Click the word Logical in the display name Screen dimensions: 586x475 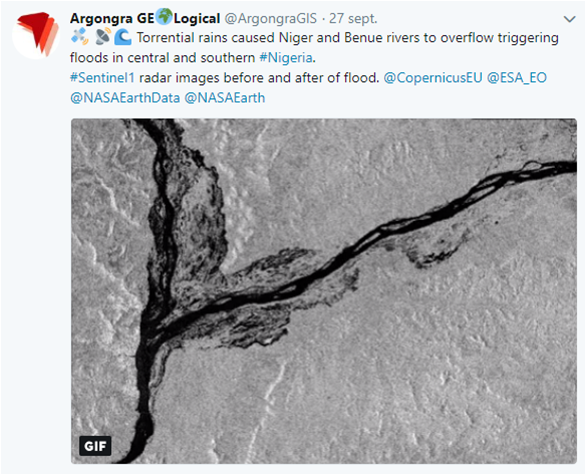[x=197, y=19]
